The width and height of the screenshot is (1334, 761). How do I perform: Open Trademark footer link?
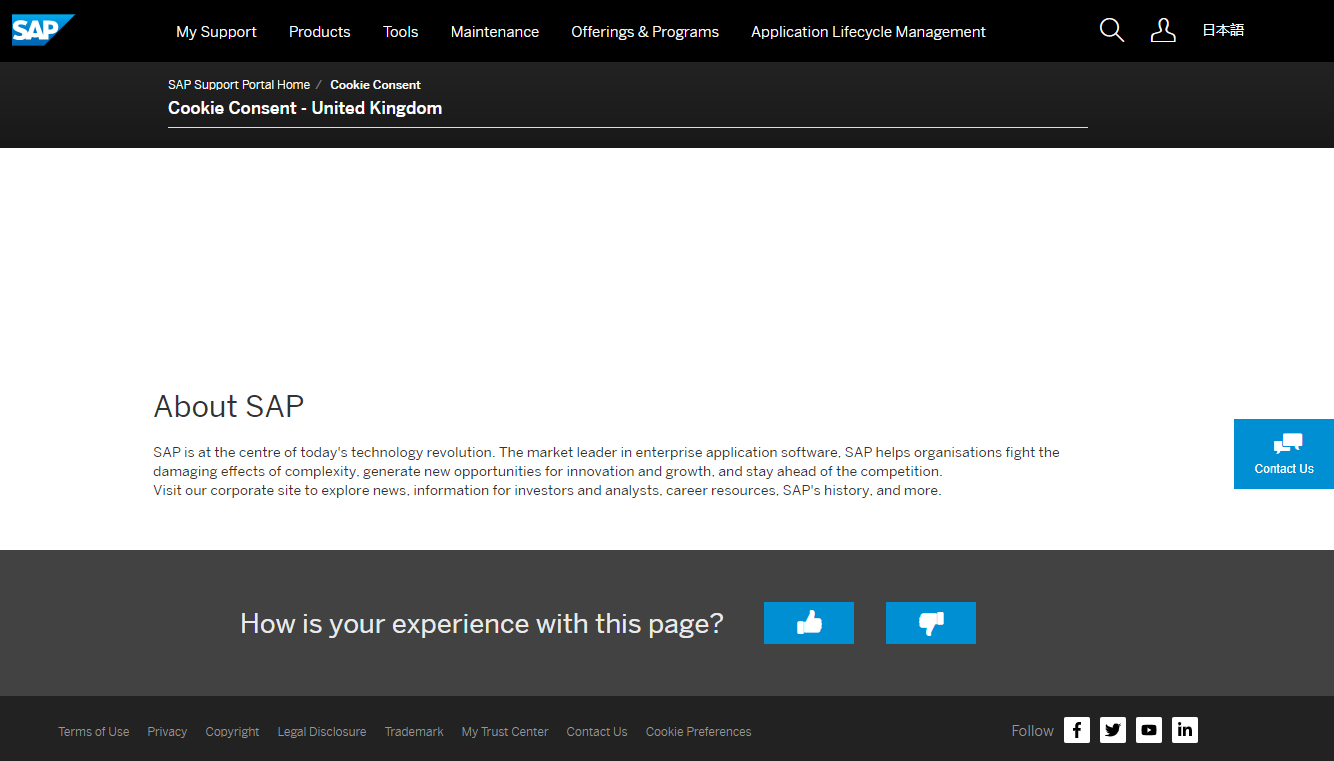[414, 732]
